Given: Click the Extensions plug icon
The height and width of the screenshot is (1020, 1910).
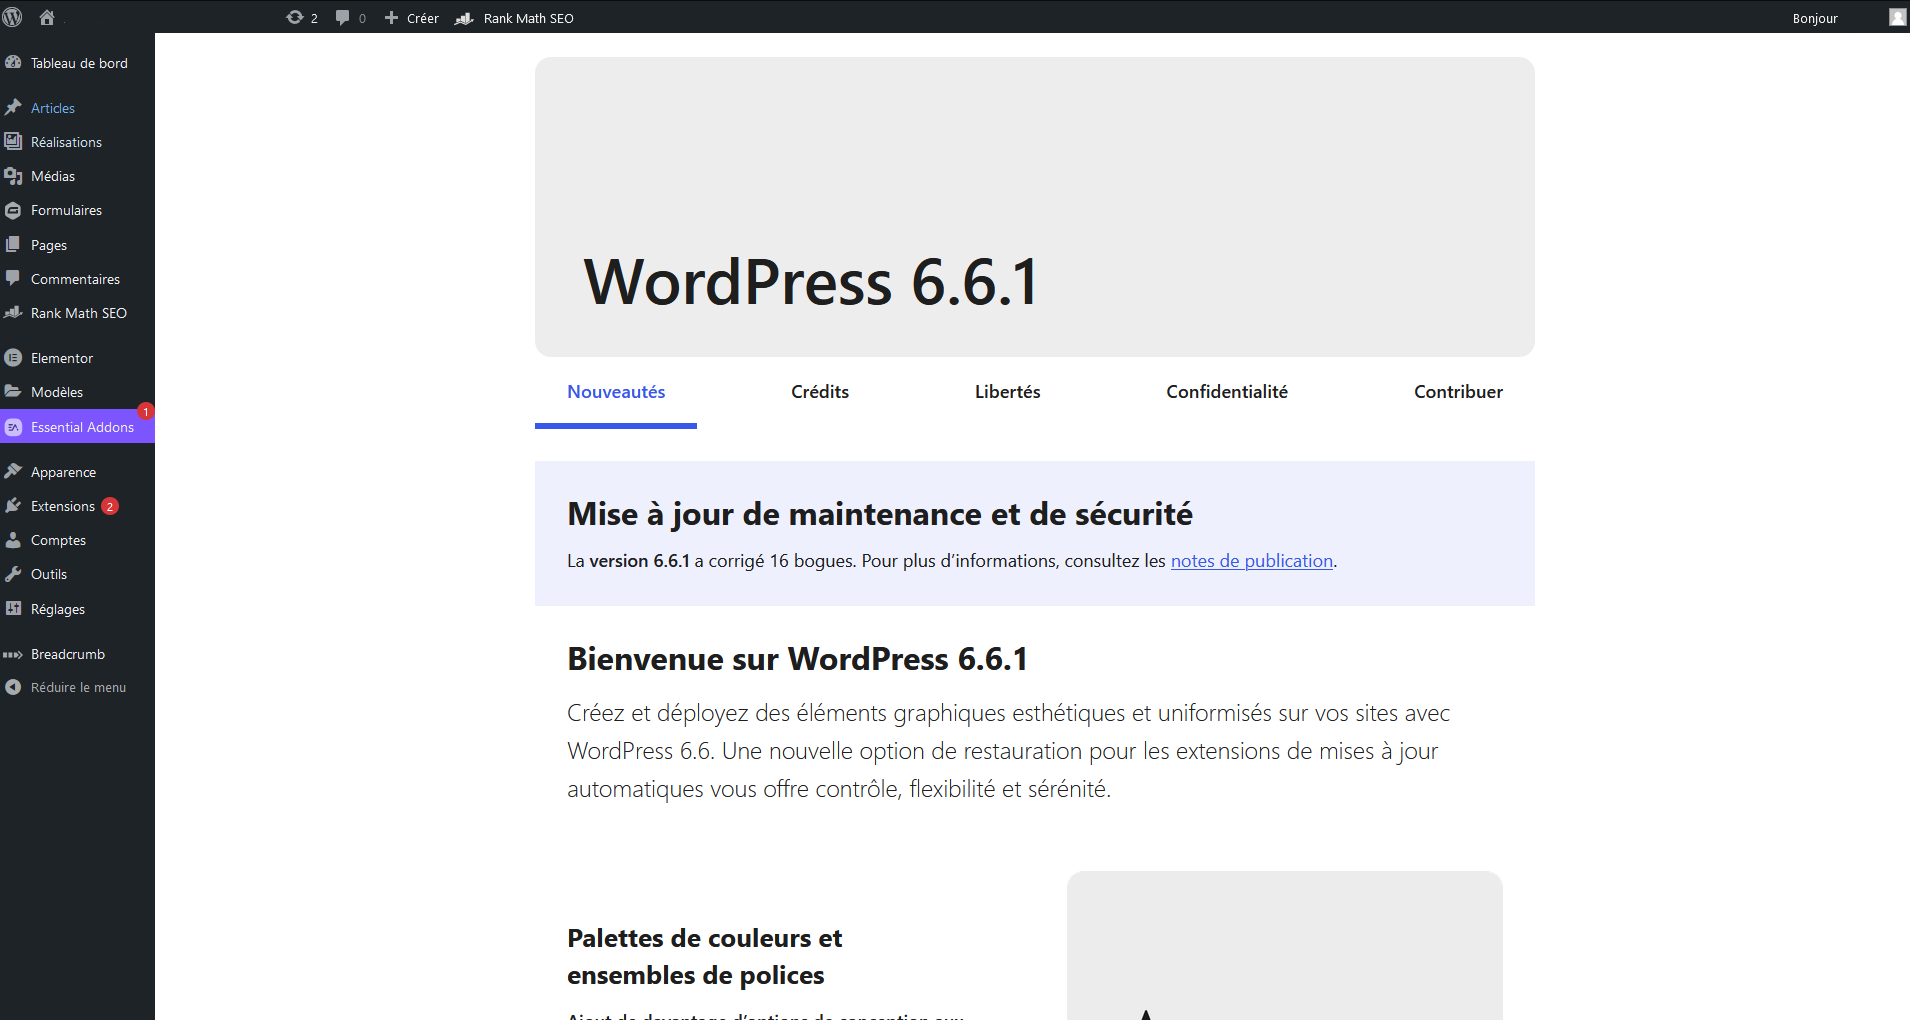Looking at the screenshot, I should (13, 505).
